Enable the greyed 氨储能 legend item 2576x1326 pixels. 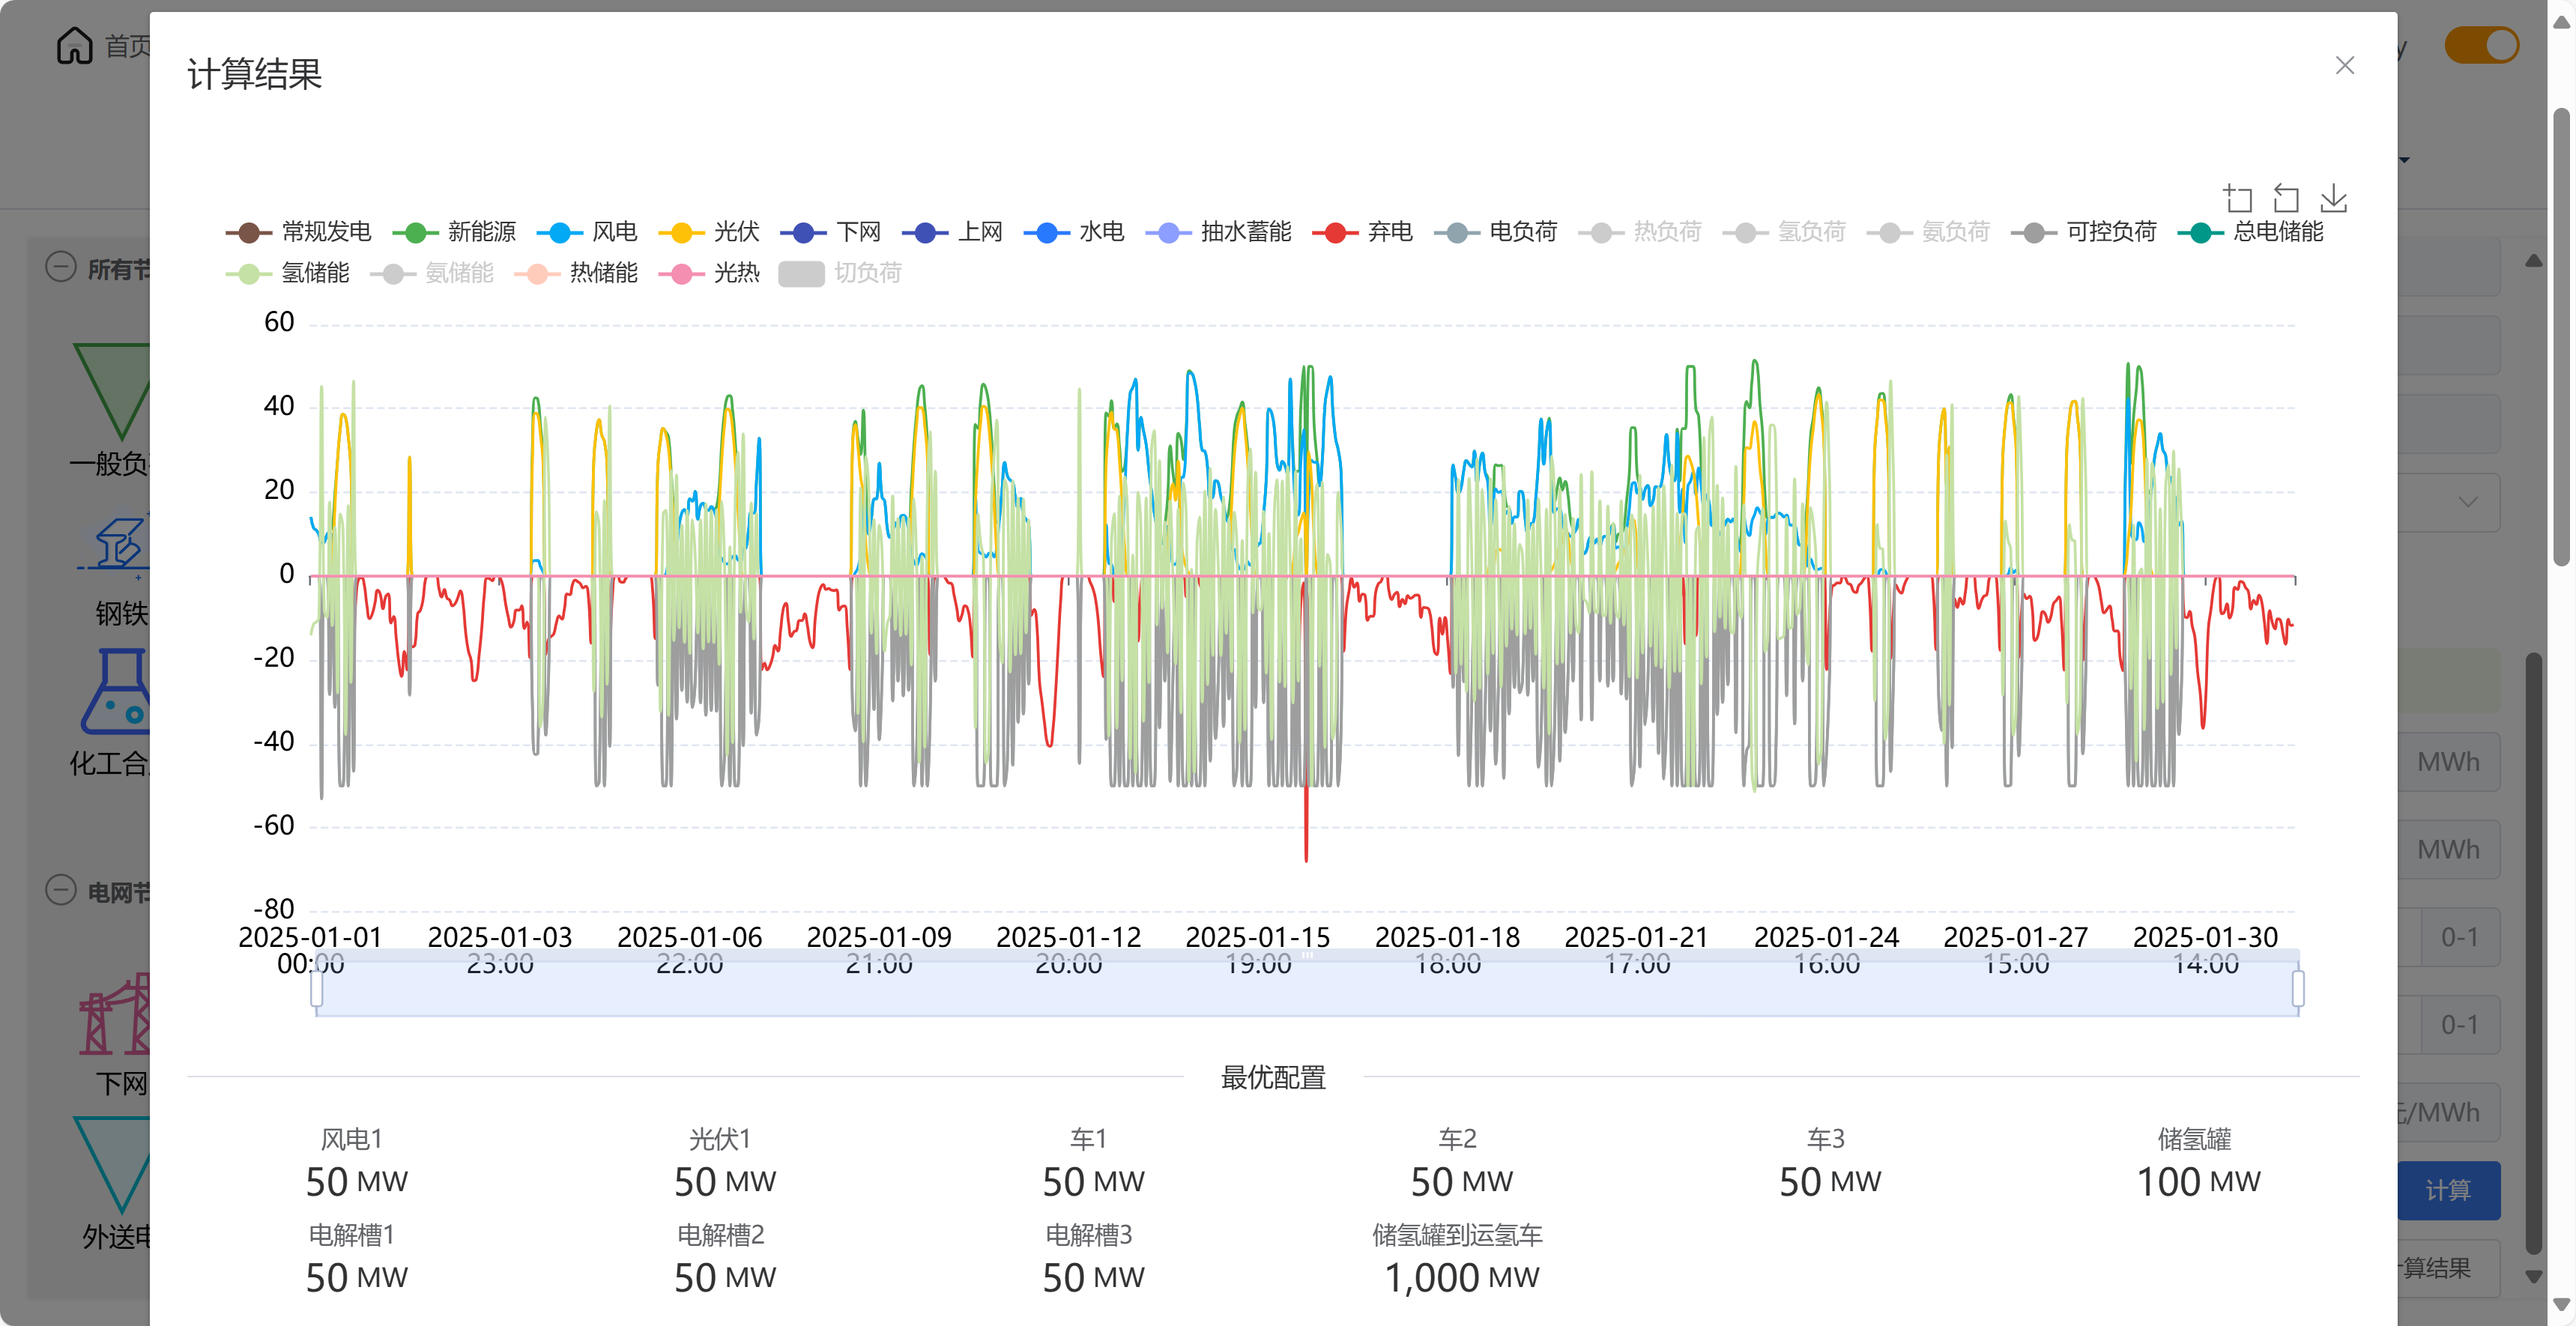tap(431, 273)
